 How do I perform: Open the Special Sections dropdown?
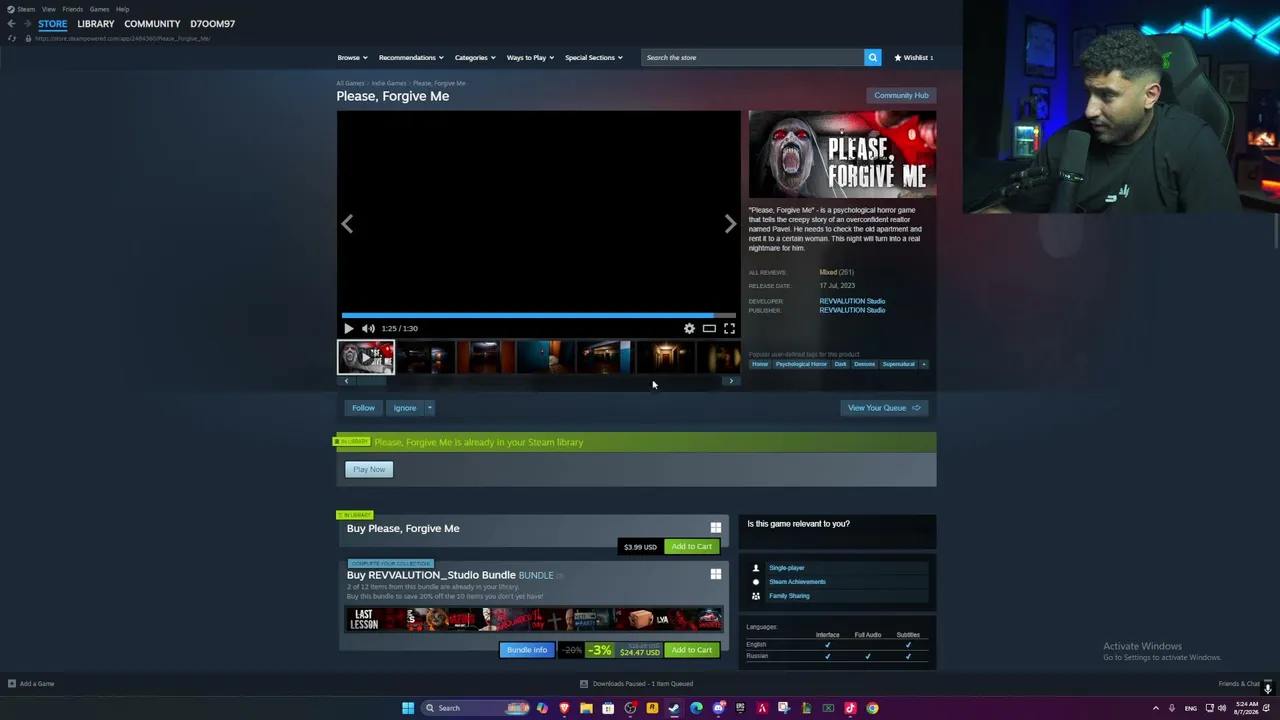point(594,57)
